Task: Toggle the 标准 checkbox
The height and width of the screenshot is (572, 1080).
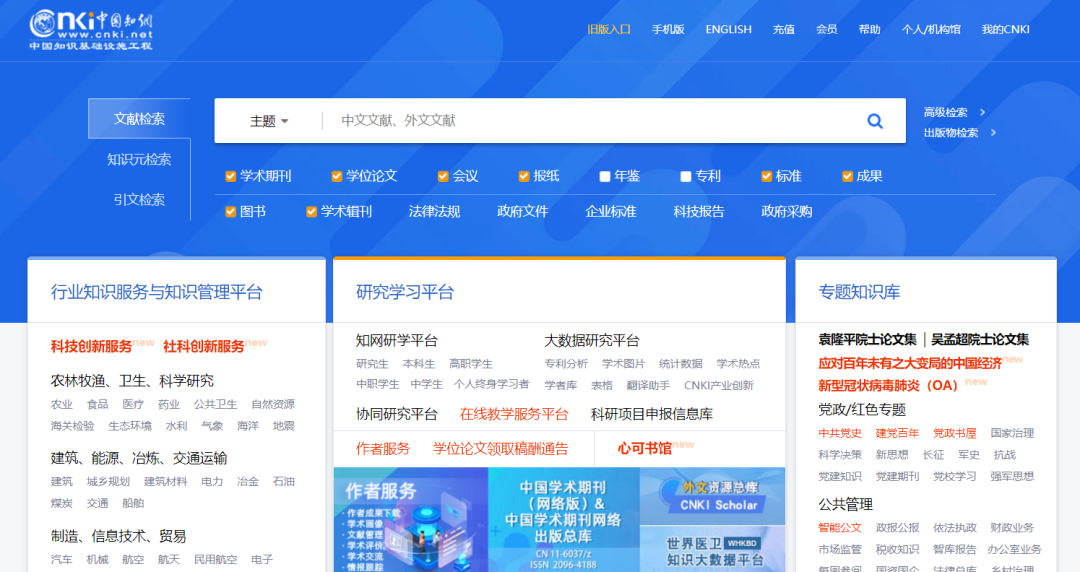Action: tap(767, 176)
